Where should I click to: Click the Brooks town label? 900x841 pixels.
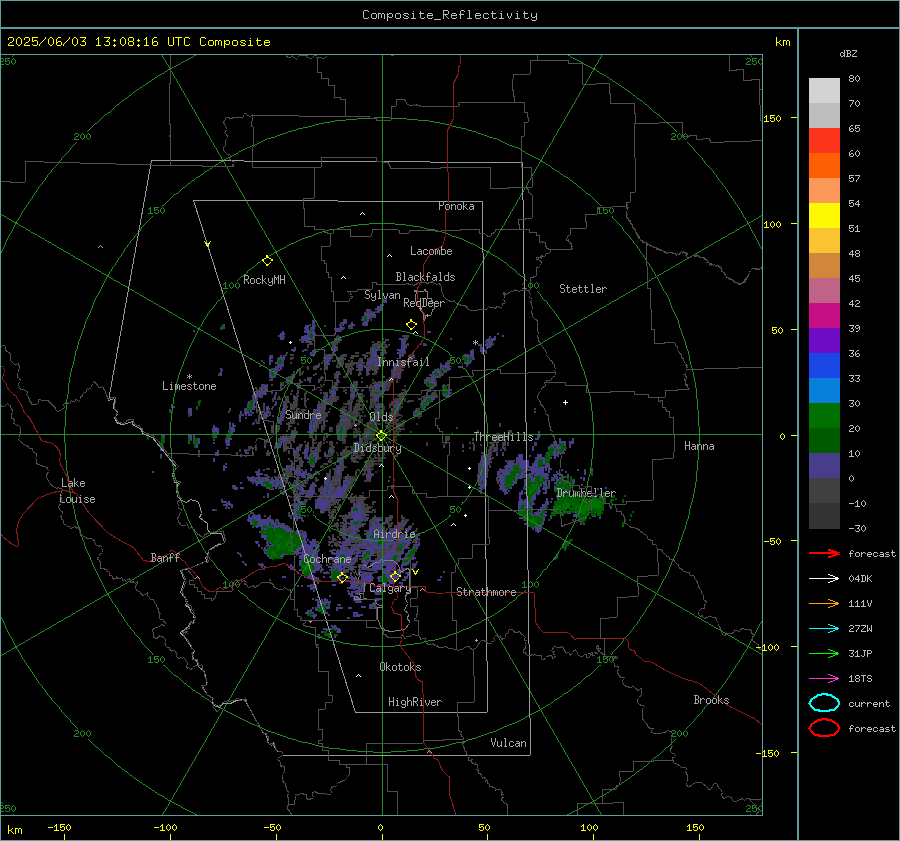coord(711,700)
